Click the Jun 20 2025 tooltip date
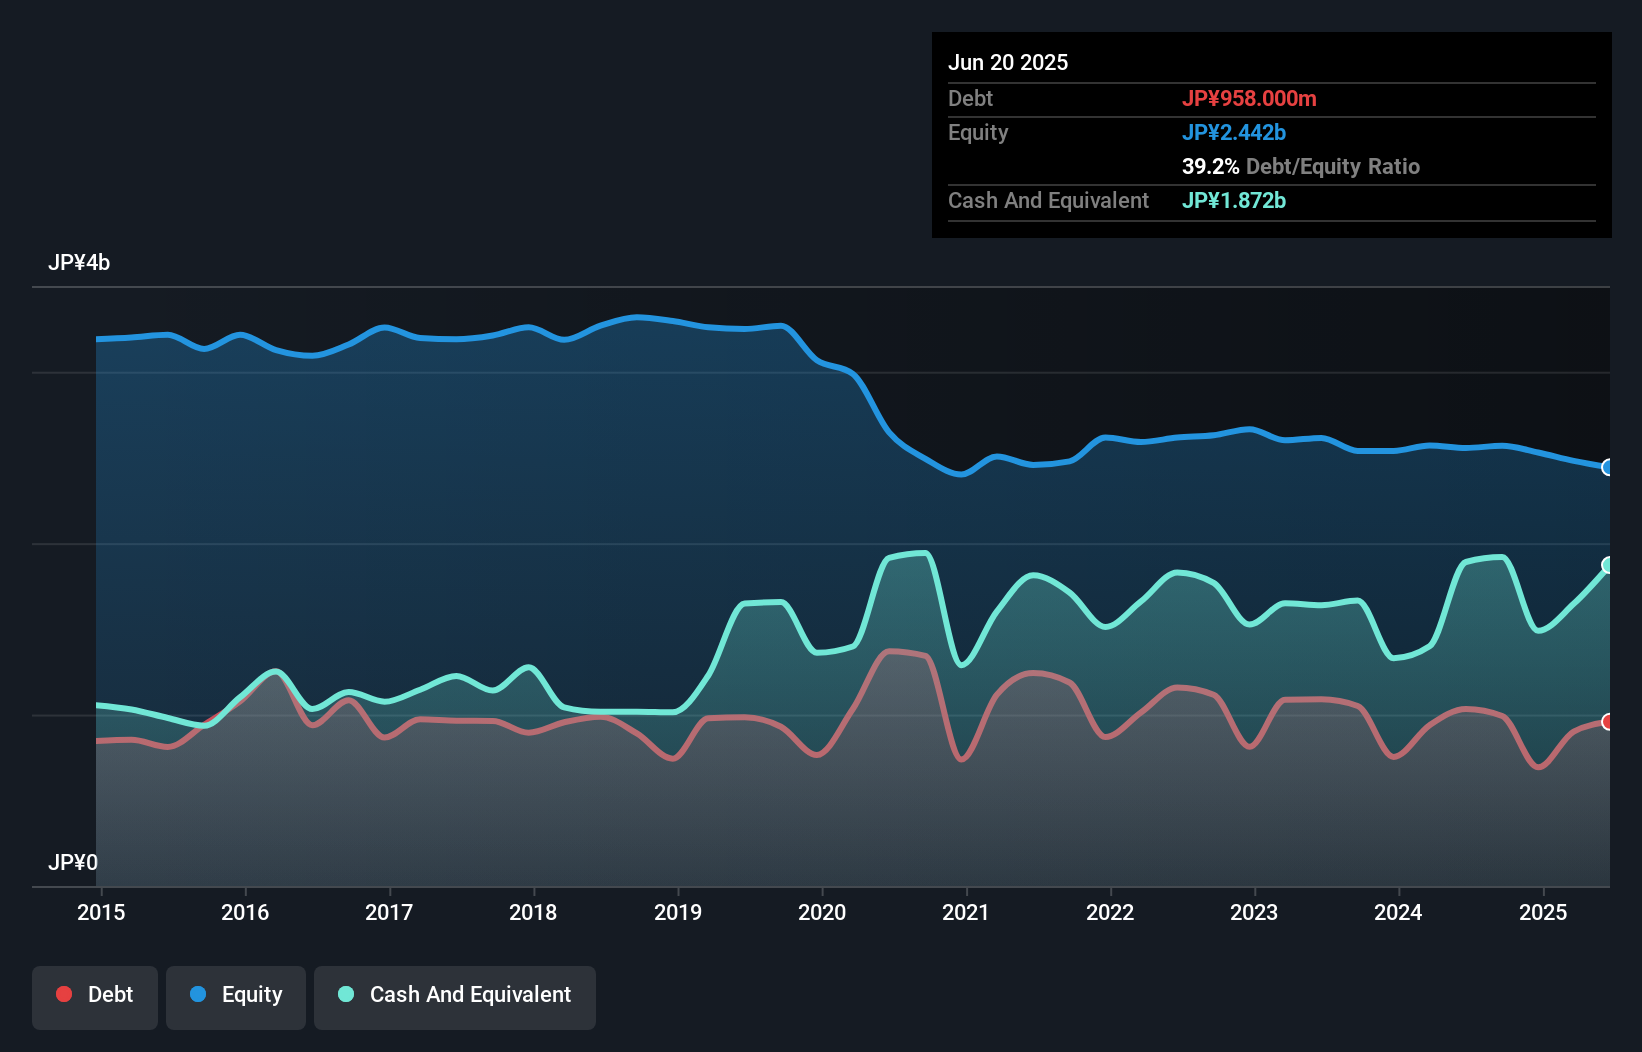Viewport: 1642px width, 1052px height. coord(1008,63)
